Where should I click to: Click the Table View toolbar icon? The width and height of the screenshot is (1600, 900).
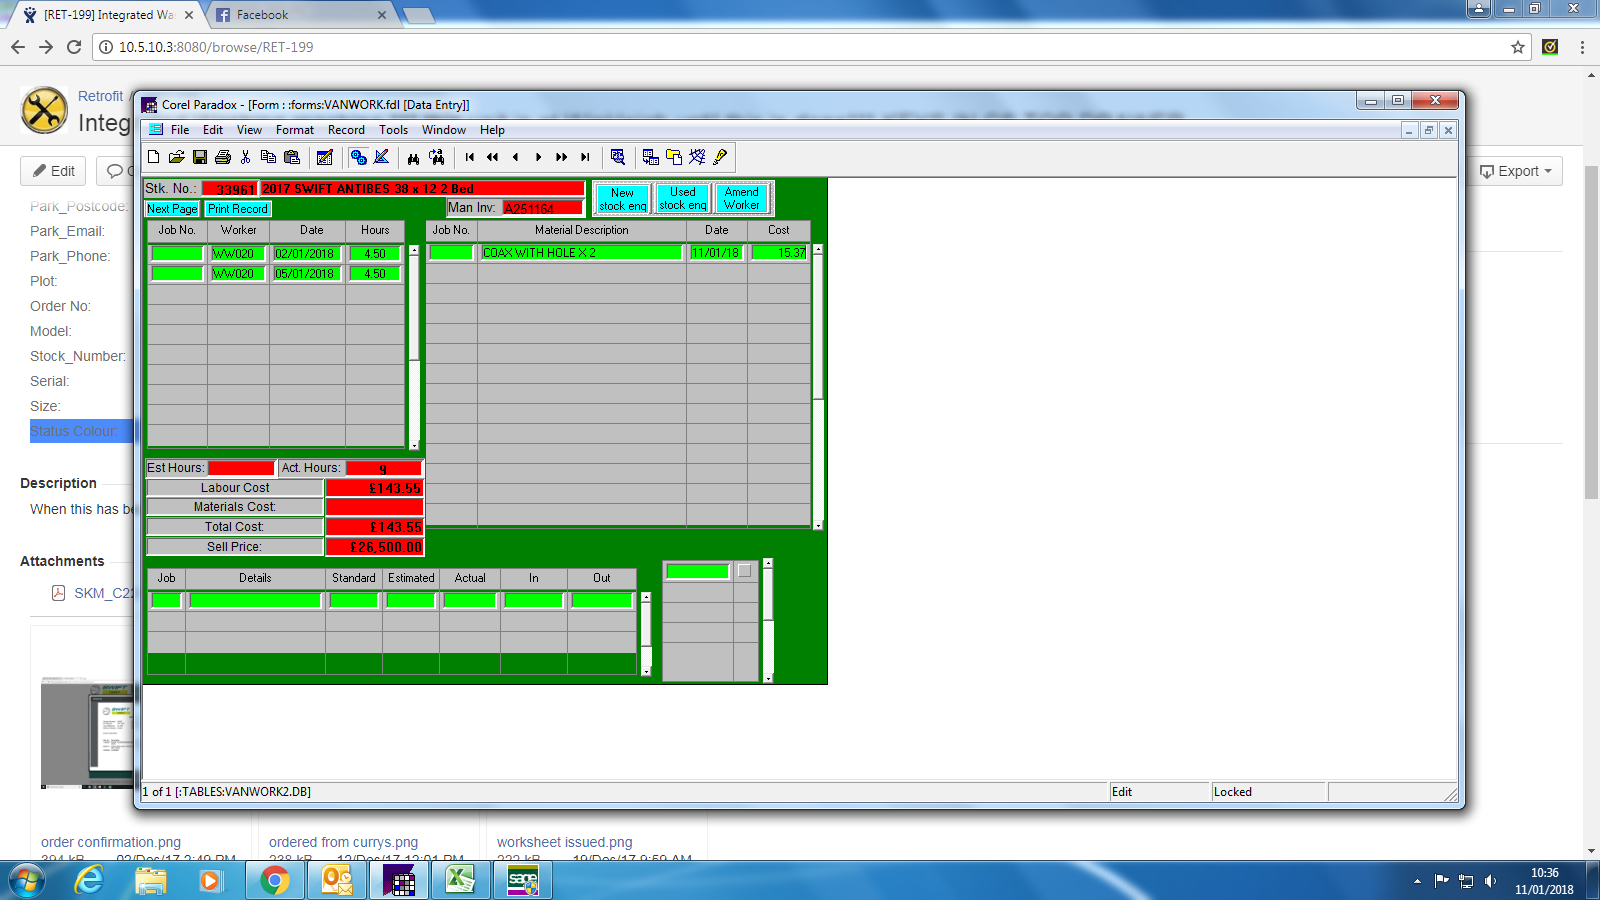click(650, 157)
